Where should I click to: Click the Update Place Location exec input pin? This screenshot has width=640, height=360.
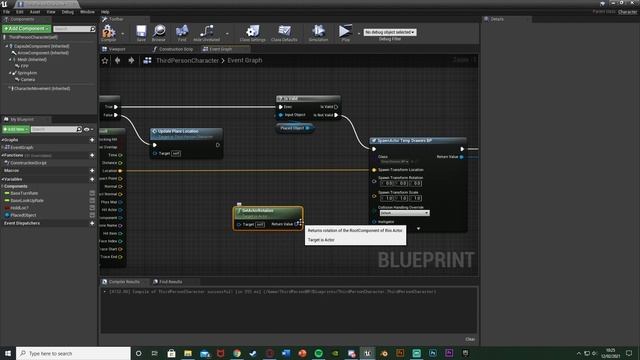tap(155, 145)
